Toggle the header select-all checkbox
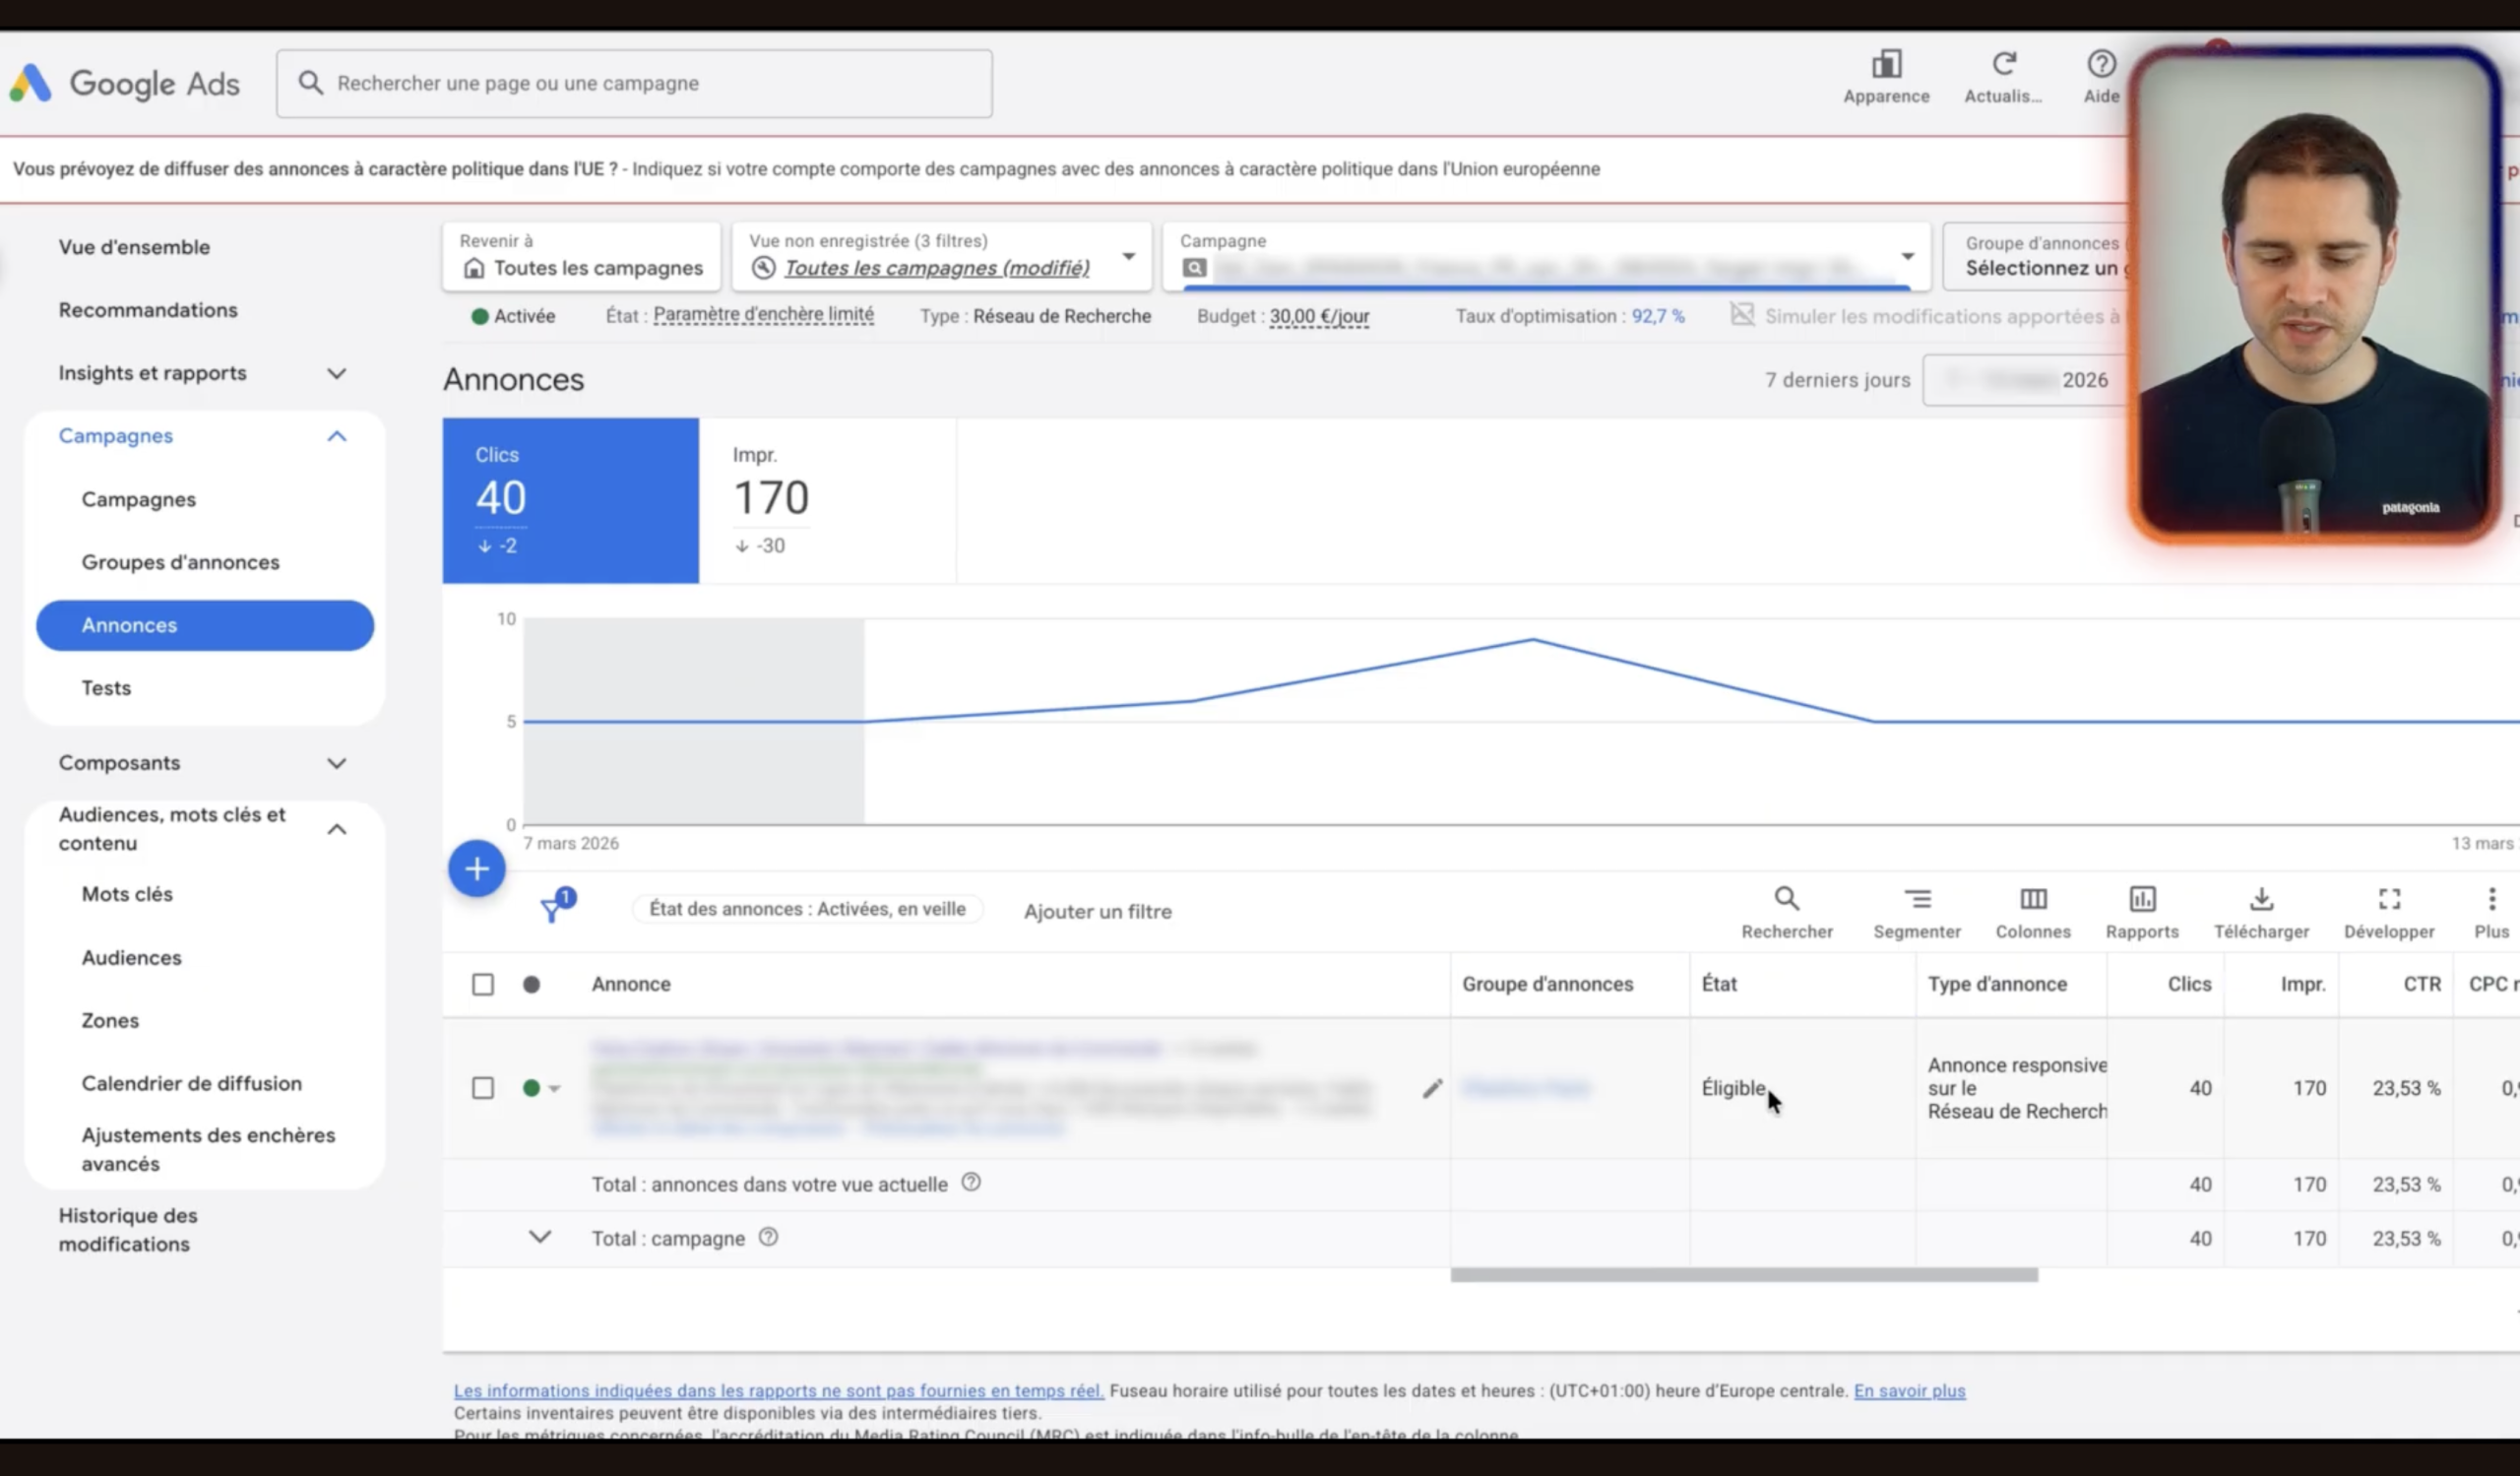Screen dimensions: 2520x1476 point(483,984)
